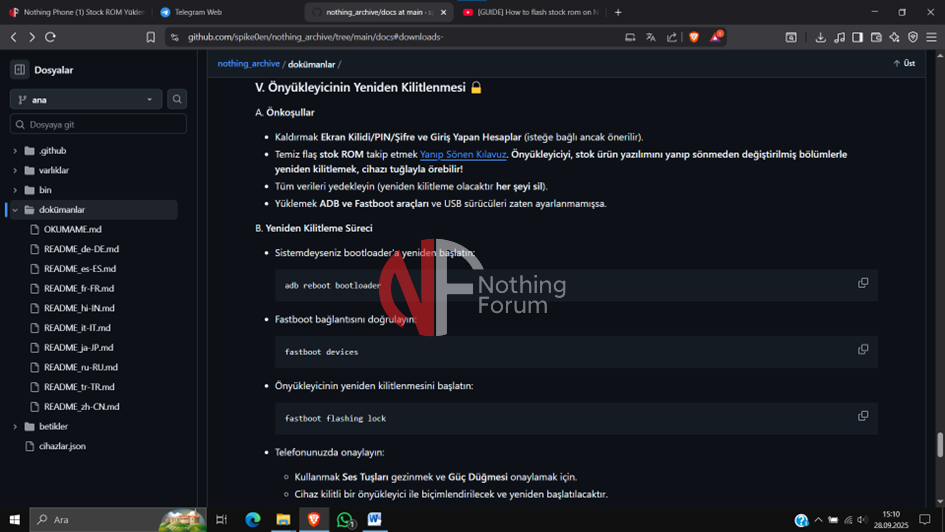Open WhatsApp from the taskbar
The width and height of the screenshot is (945, 532).
coord(345,520)
